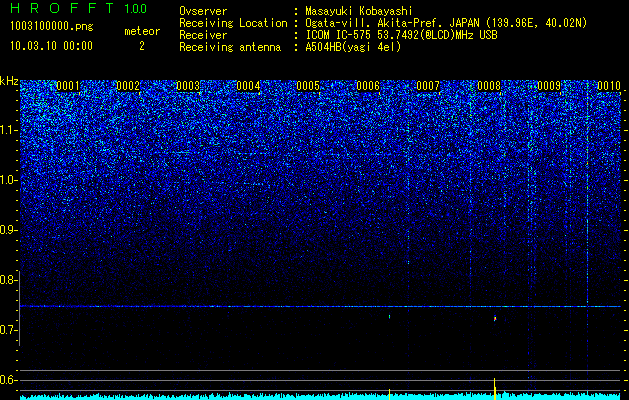Click the 0002 minute marker

click(128, 86)
